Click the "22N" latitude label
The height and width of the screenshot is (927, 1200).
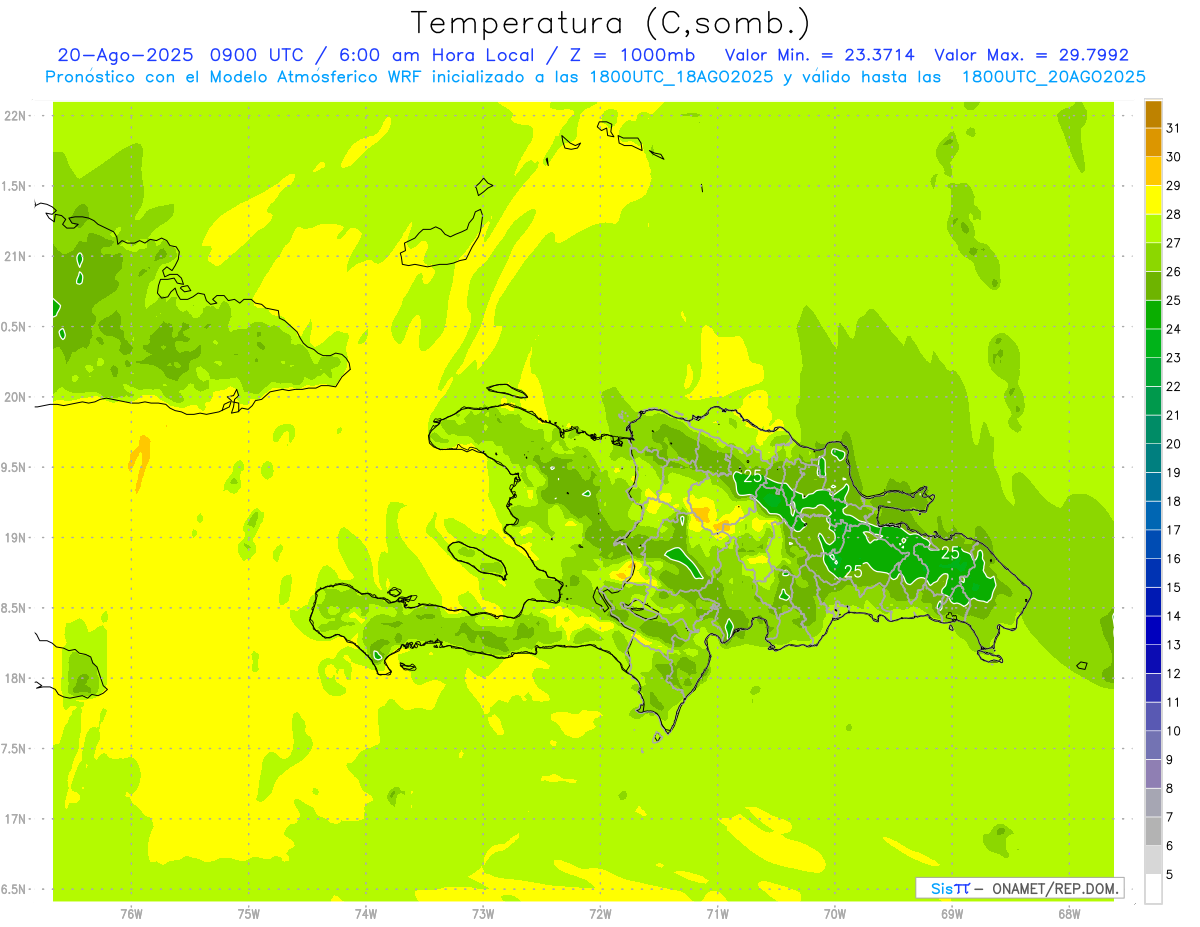(x=16, y=116)
